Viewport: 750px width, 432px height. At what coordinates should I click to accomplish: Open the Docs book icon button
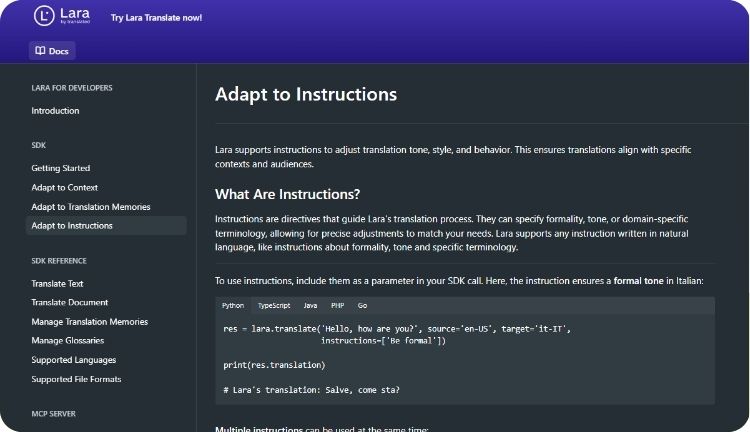pos(52,51)
